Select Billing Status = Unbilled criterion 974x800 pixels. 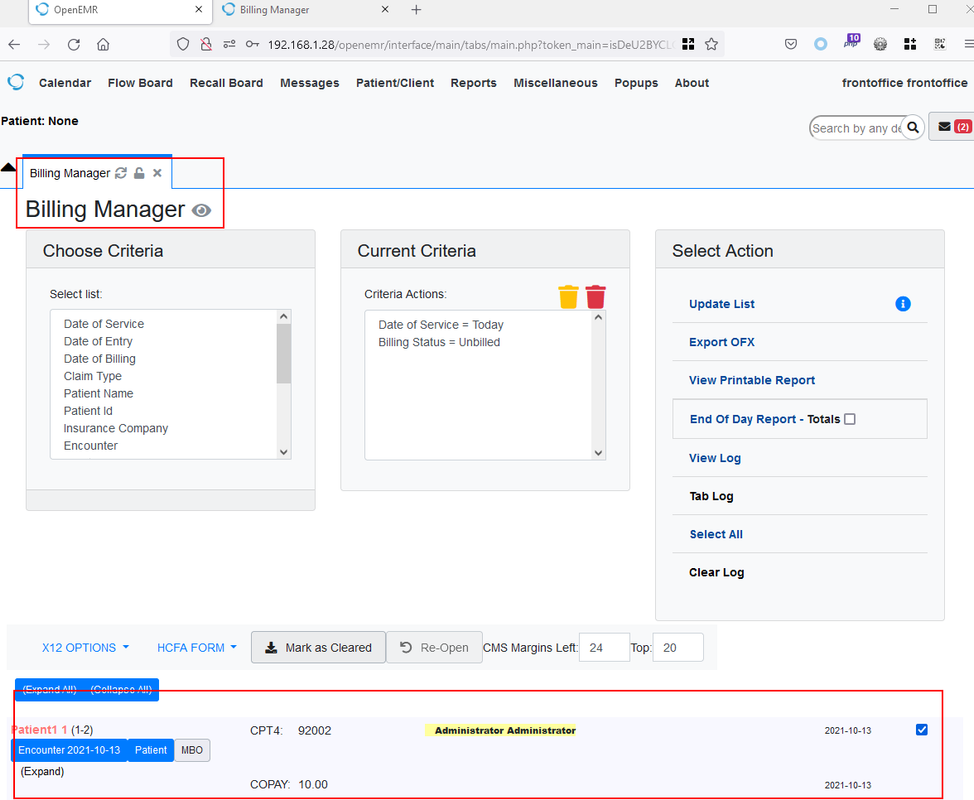[x=439, y=342]
